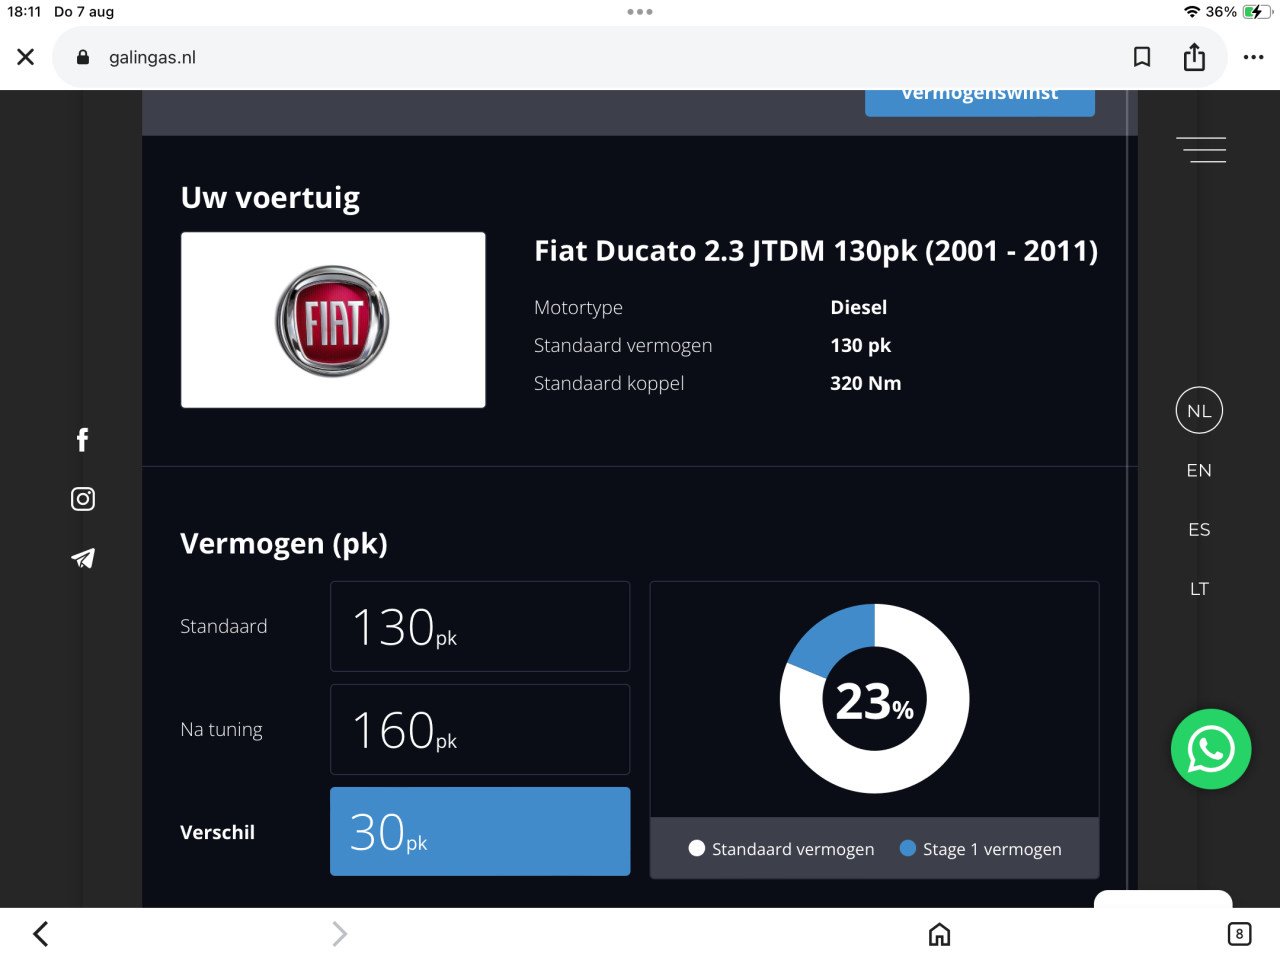
Task: Click the Vermogenswinst button
Action: click(979, 100)
